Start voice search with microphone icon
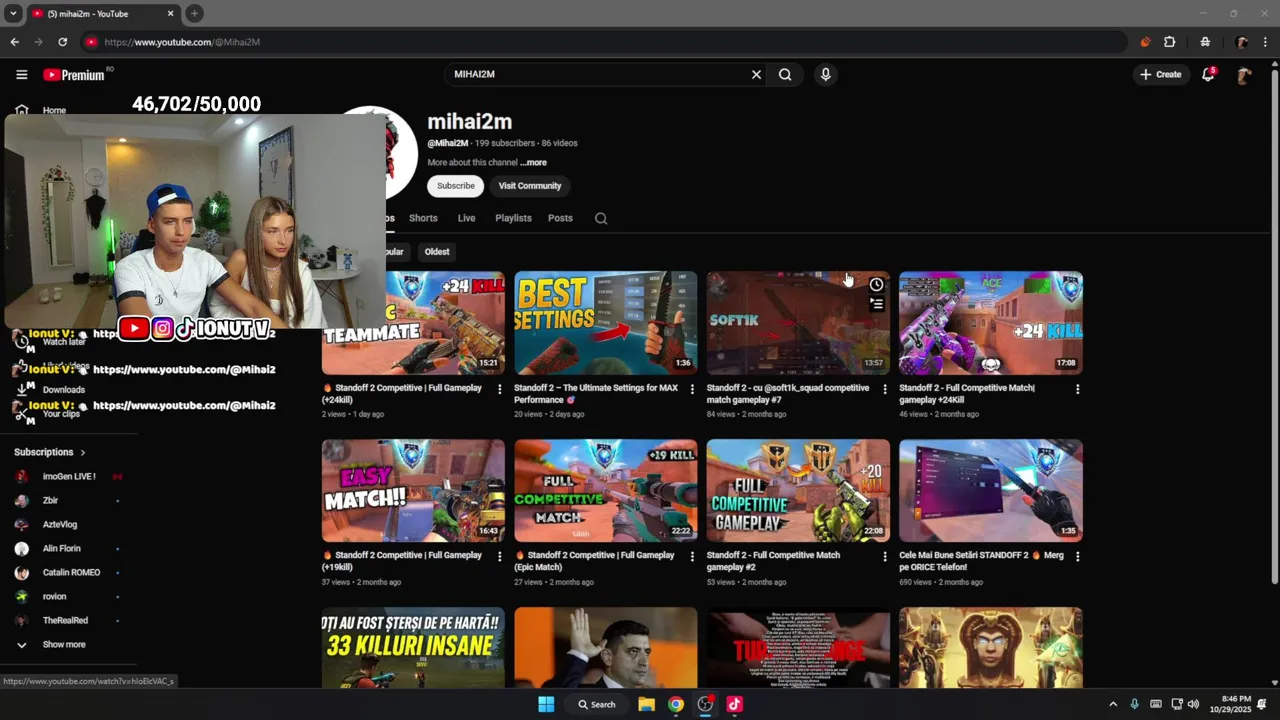Screen dimensions: 1280x720 tap(825, 74)
